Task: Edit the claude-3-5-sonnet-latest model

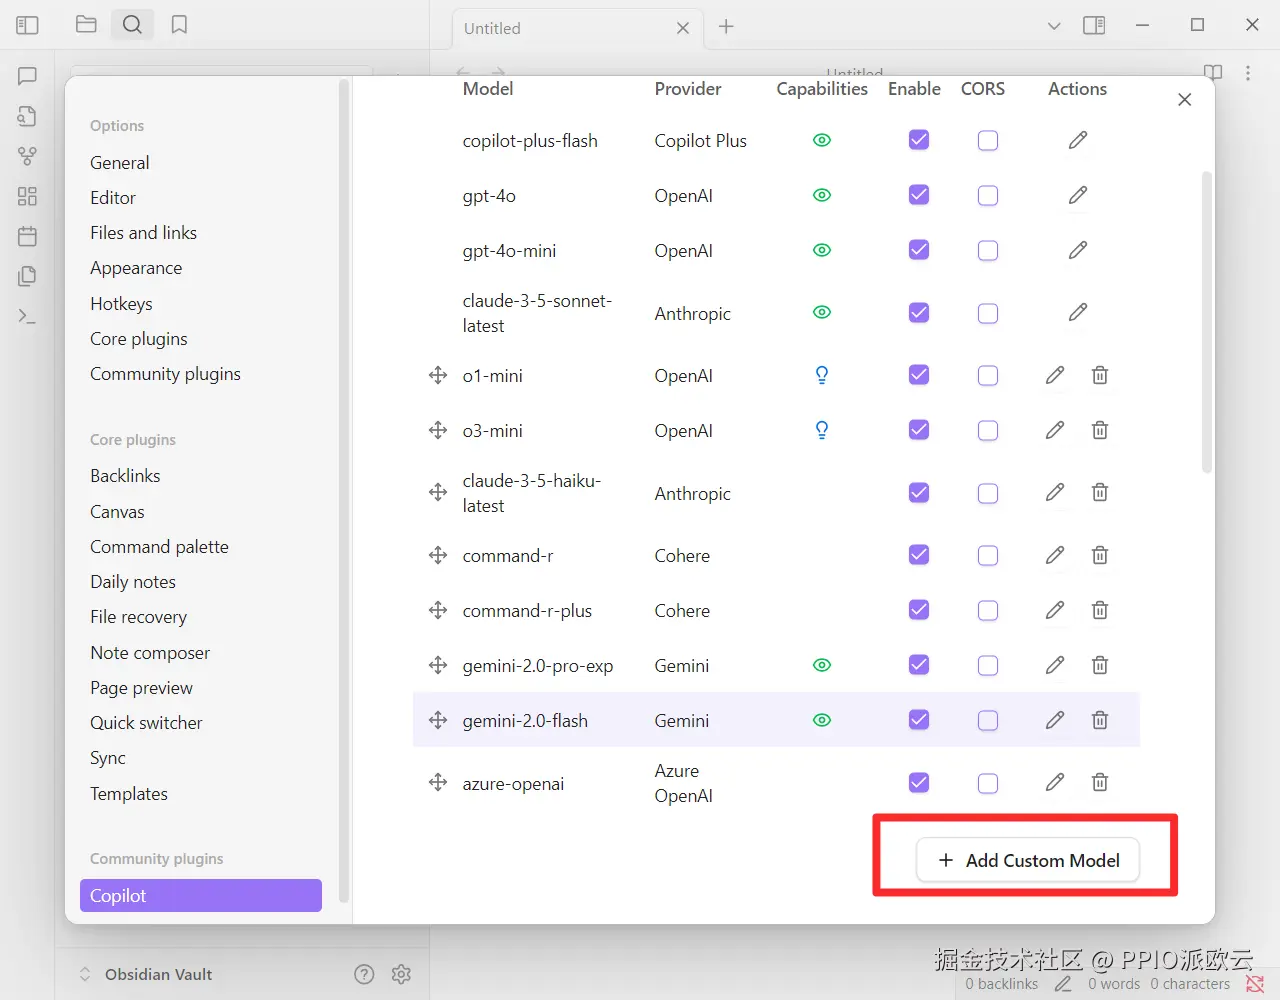Action: (x=1077, y=313)
